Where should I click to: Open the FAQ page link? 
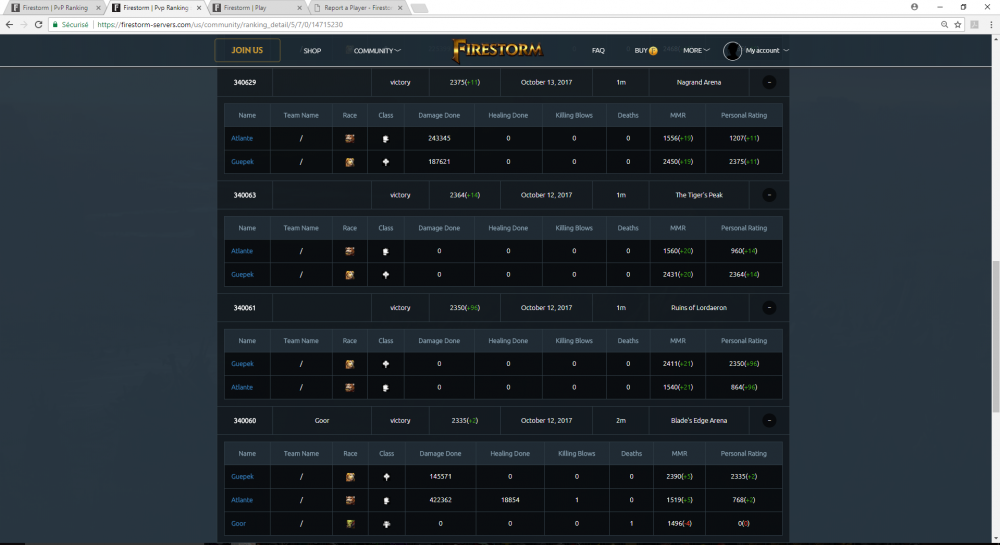pos(598,50)
